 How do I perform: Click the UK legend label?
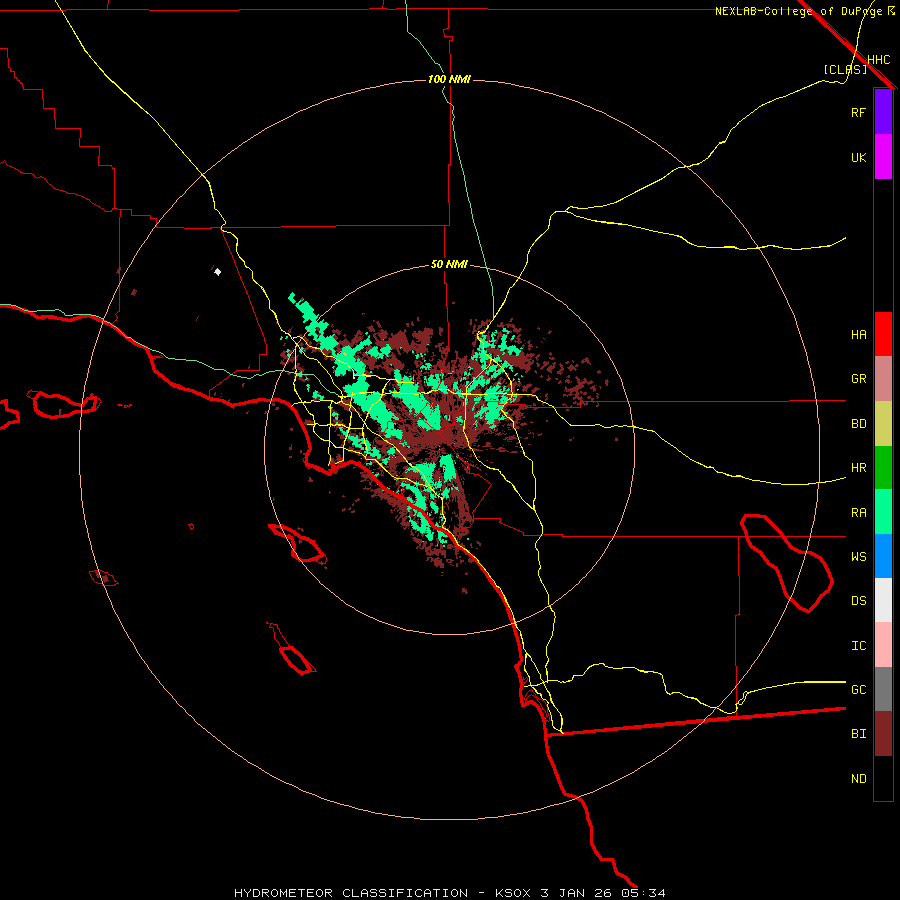(x=858, y=157)
